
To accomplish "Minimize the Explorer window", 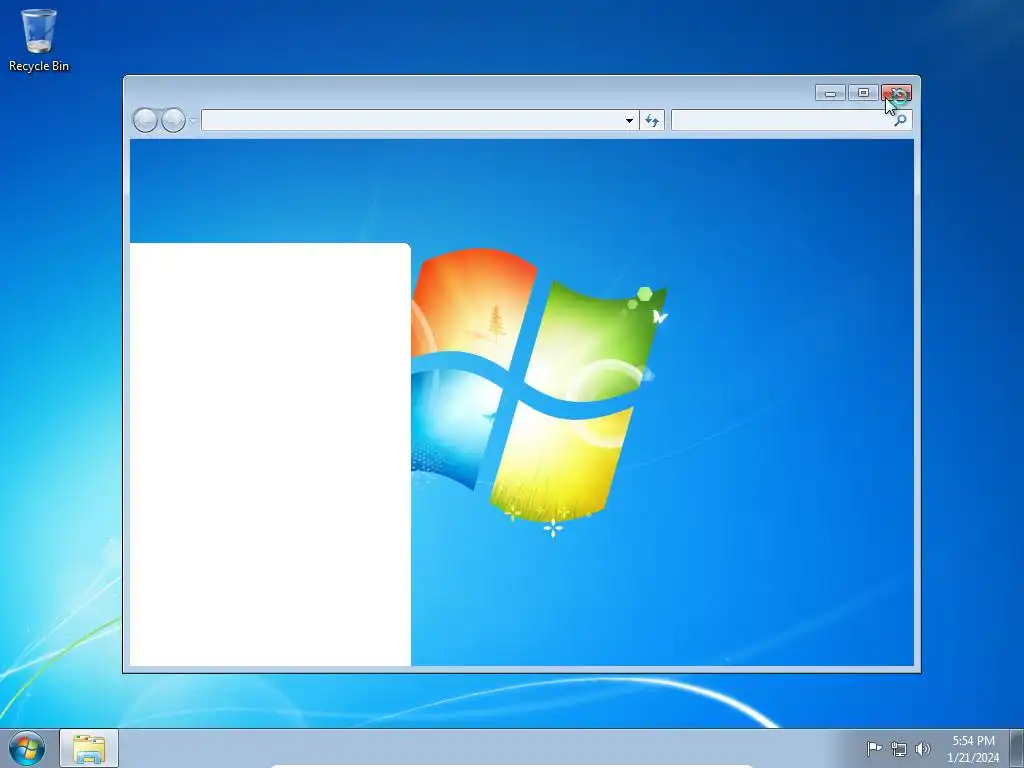I will tap(831, 93).
